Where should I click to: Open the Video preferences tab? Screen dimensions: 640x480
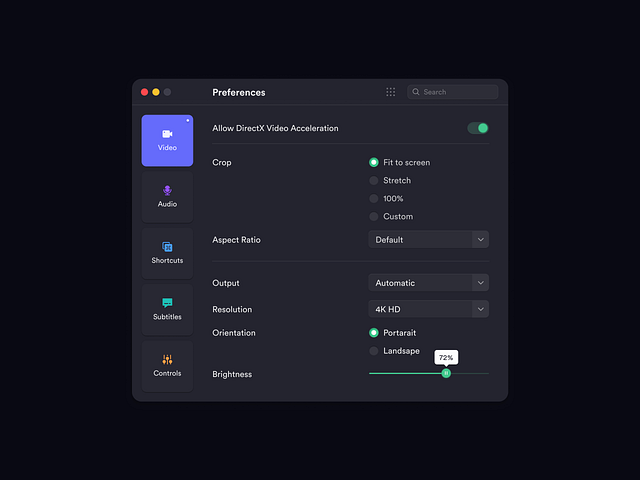click(x=167, y=140)
